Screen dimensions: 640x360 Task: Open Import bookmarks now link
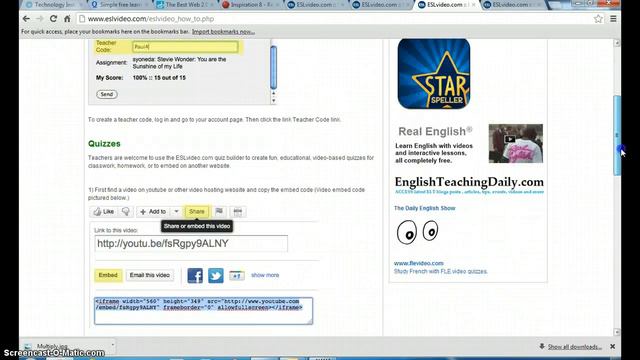point(223,32)
